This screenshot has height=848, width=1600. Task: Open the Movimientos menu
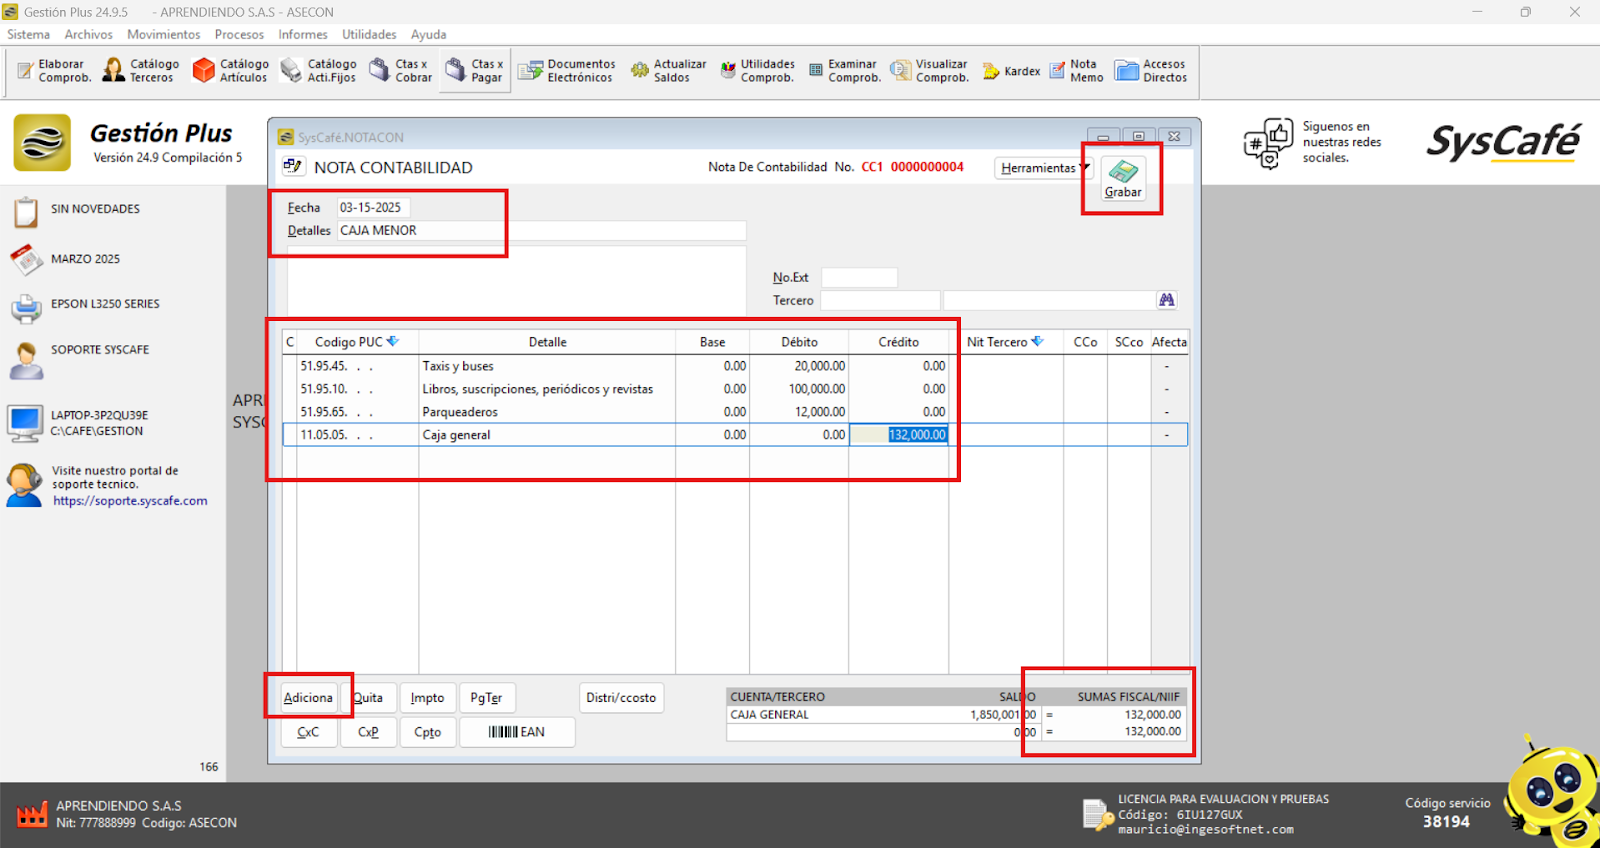coord(163,34)
